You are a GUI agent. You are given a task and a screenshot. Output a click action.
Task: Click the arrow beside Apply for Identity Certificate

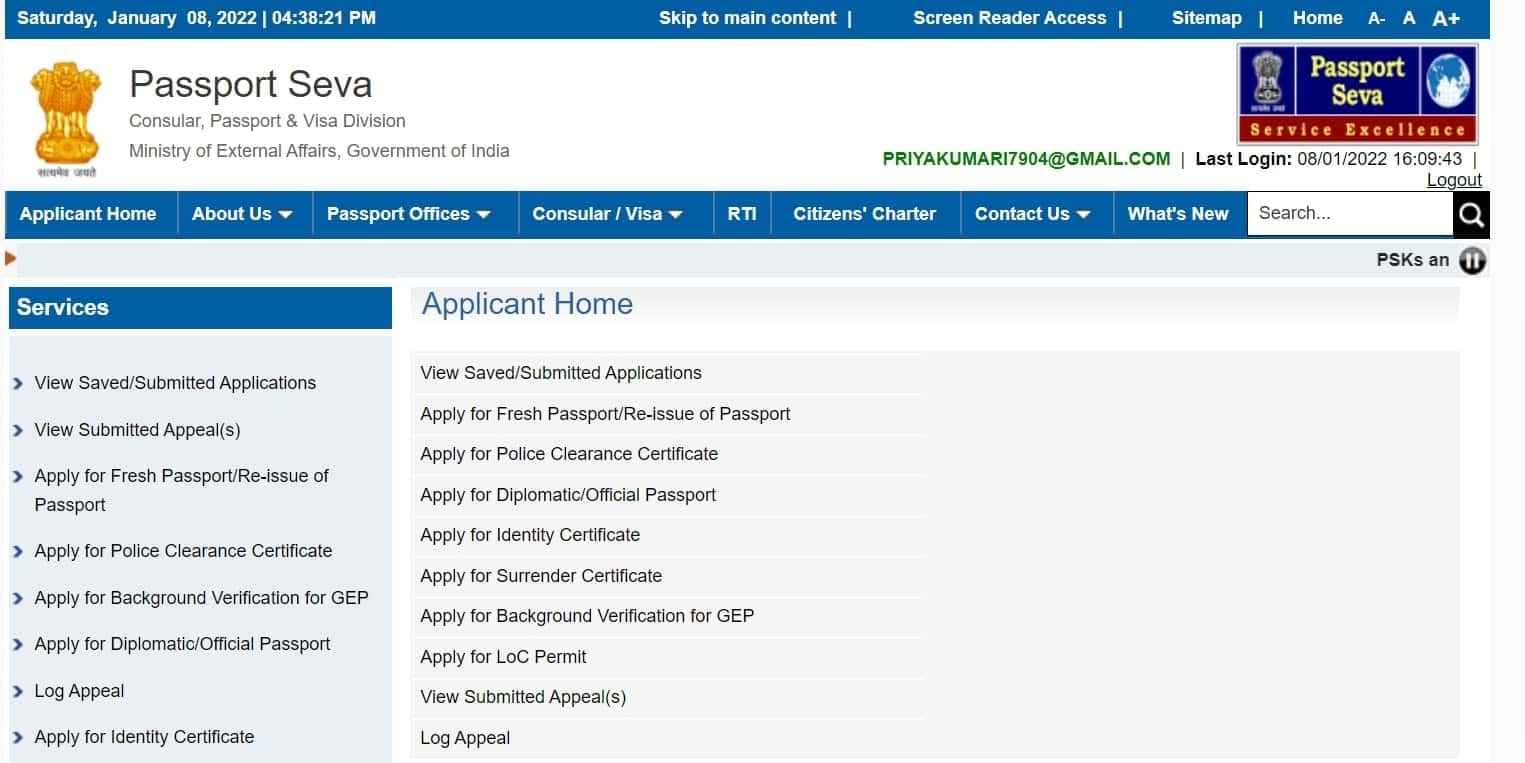tap(17, 736)
